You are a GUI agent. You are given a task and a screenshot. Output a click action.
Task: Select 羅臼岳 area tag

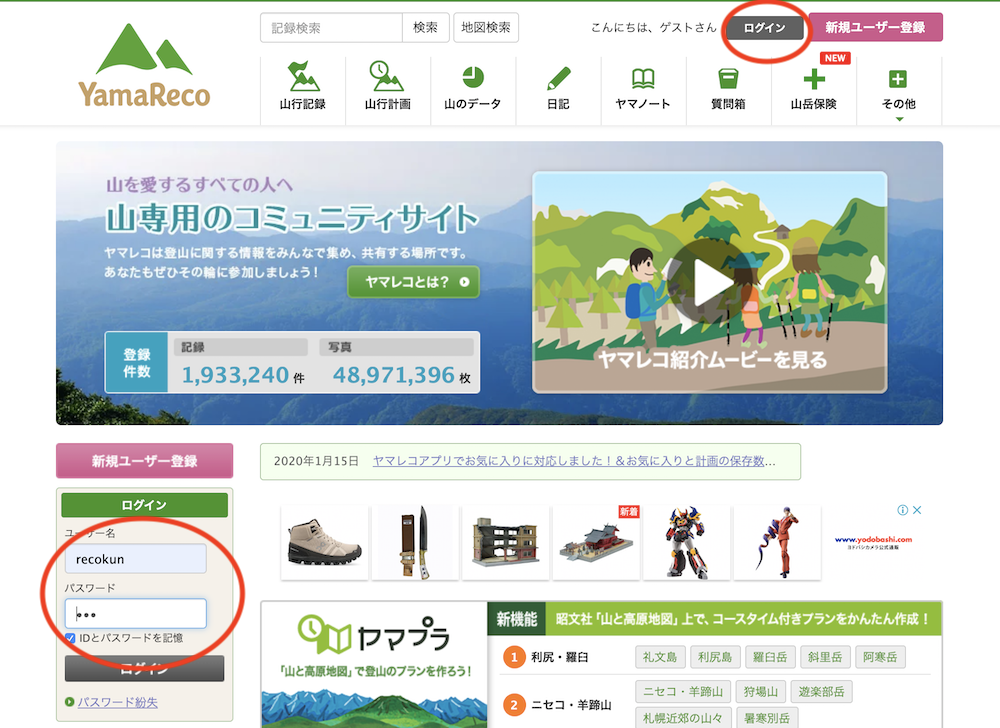click(770, 657)
